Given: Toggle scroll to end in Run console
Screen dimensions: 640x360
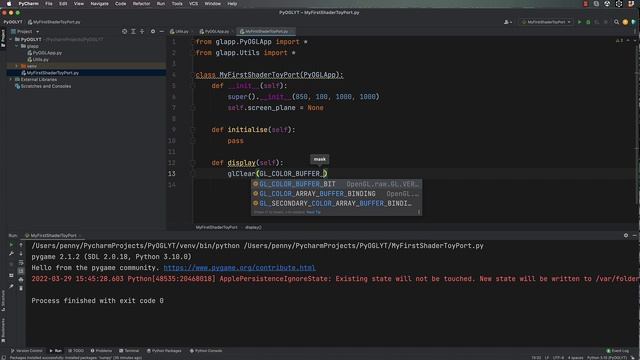Looking at the screenshot, I should pyautogui.click(x=21, y=271).
